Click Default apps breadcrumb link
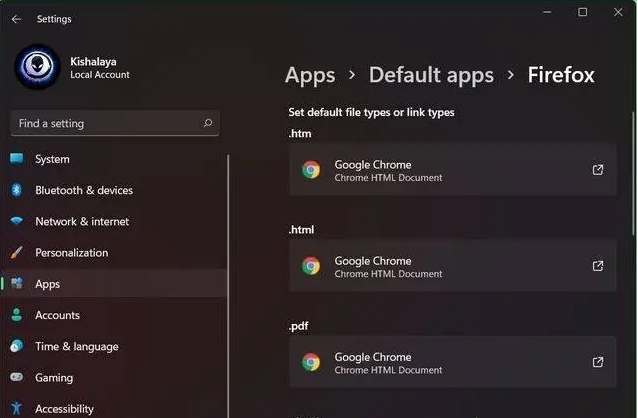This screenshot has width=638, height=418. (x=431, y=75)
